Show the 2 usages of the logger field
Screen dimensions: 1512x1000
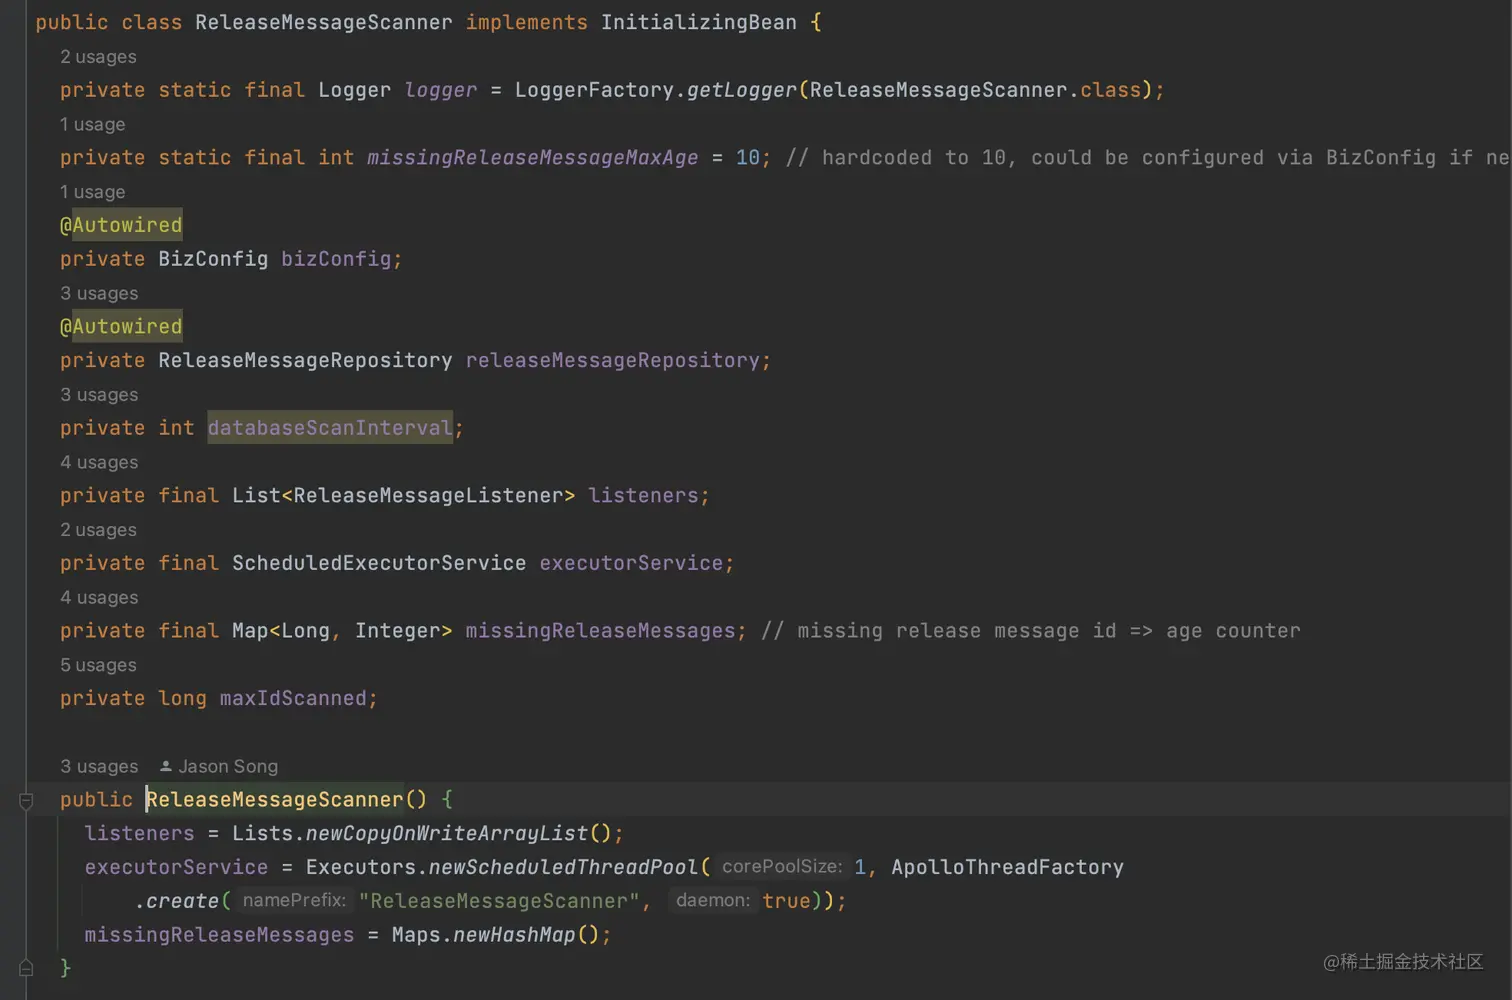(98, 57)
